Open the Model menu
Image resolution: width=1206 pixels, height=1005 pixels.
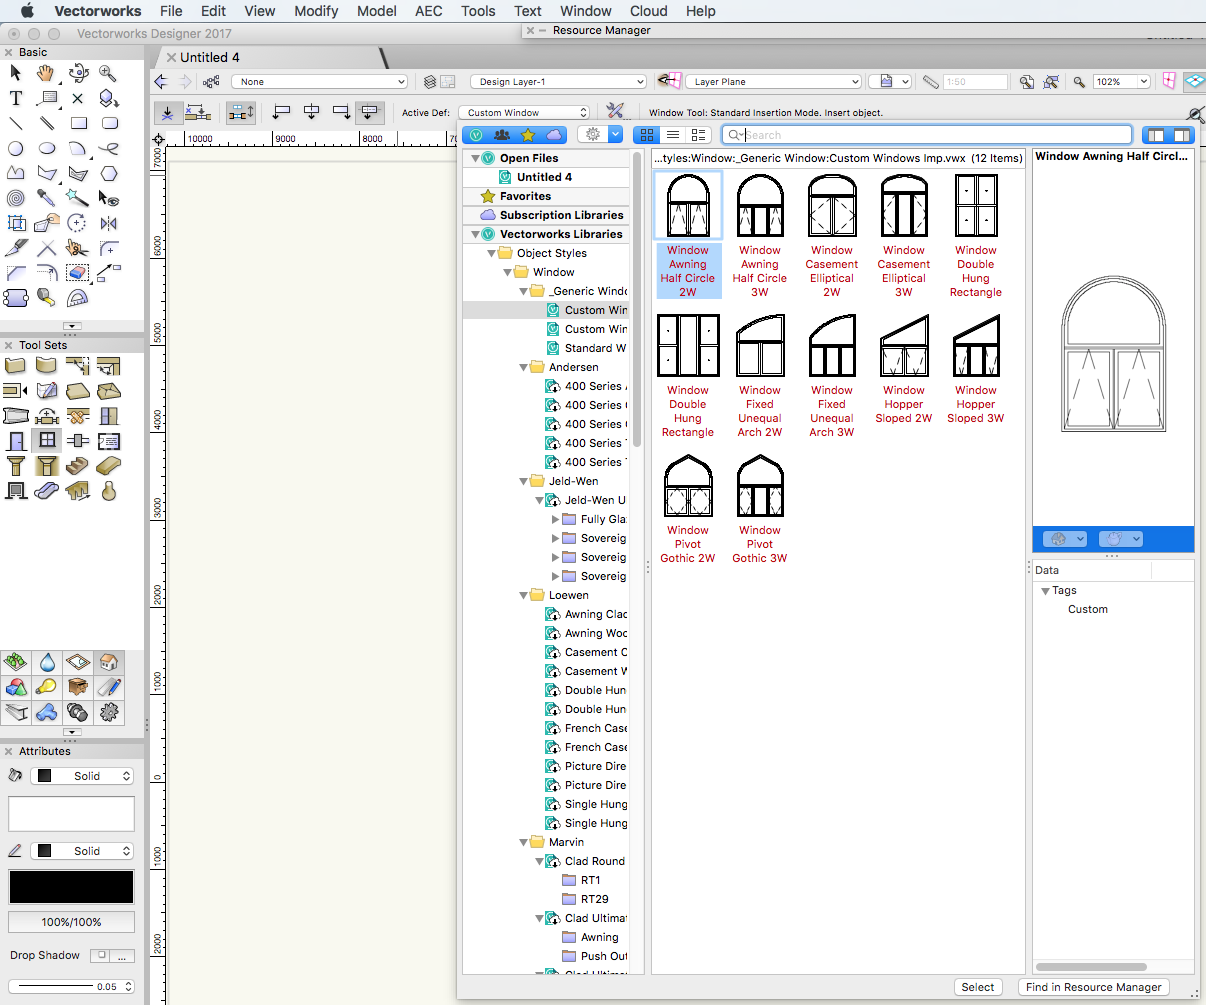tap(377, 11)
